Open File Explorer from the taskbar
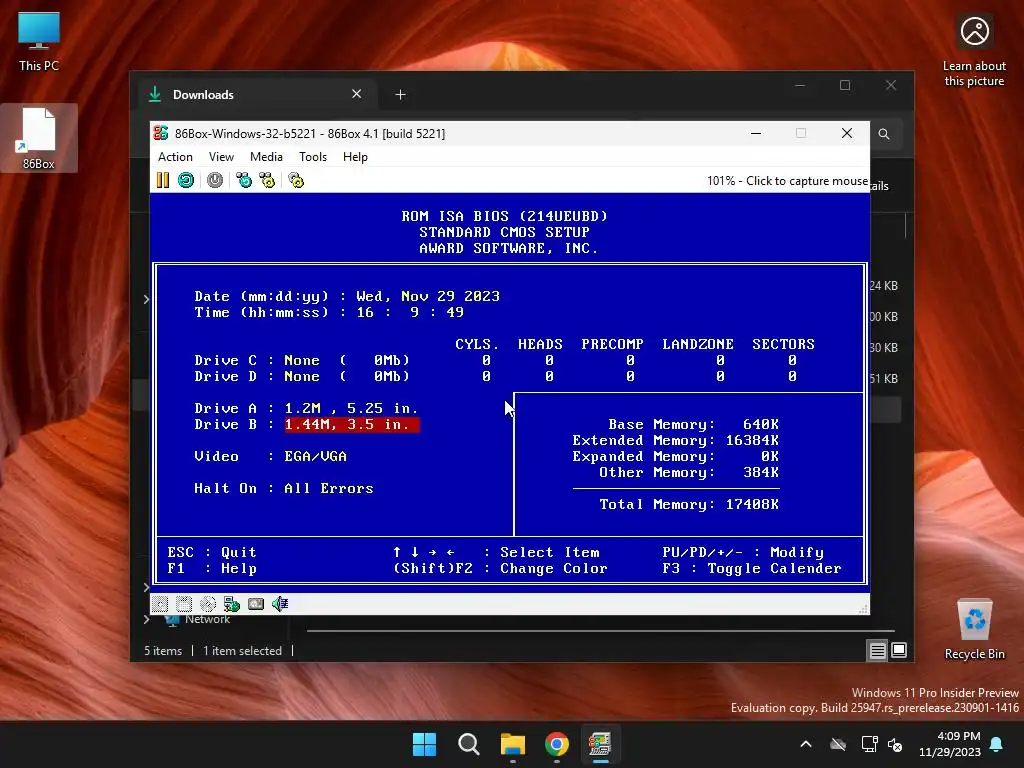The image size is (1024, 768). coord(513,744)
